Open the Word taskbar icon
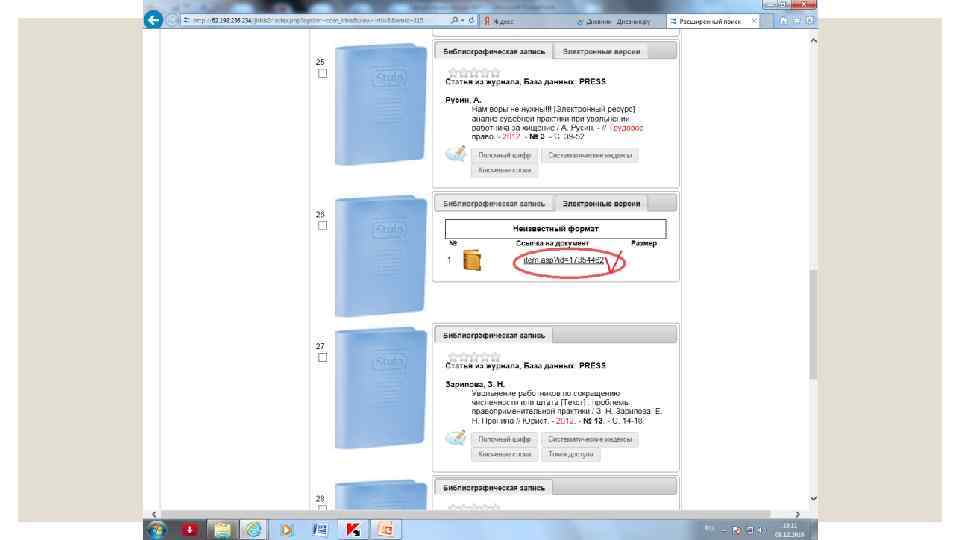 (x=319, y=530)
